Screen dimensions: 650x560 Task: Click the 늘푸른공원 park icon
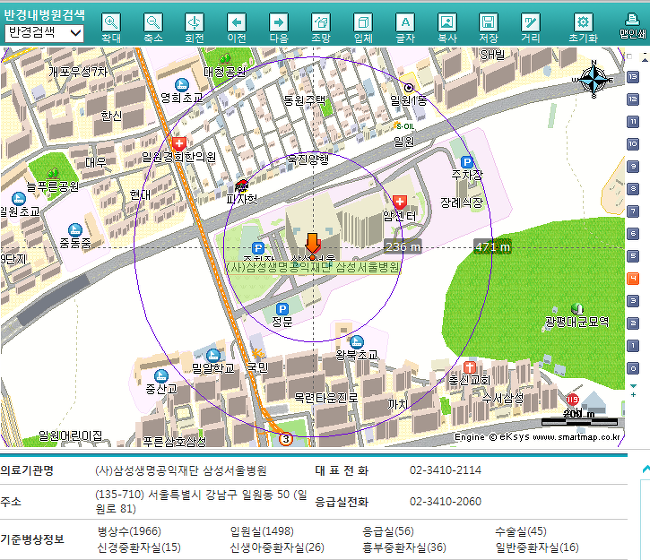pos(53,172)
